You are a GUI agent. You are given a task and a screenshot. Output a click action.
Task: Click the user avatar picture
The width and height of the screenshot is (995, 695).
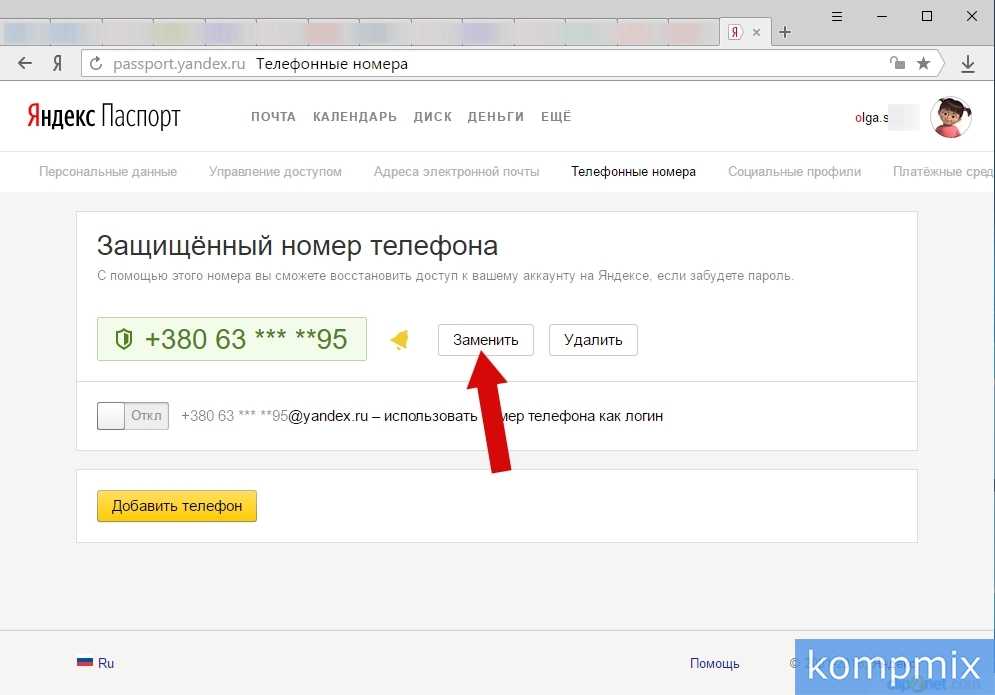pyautogui.click(x=950, y=117)
